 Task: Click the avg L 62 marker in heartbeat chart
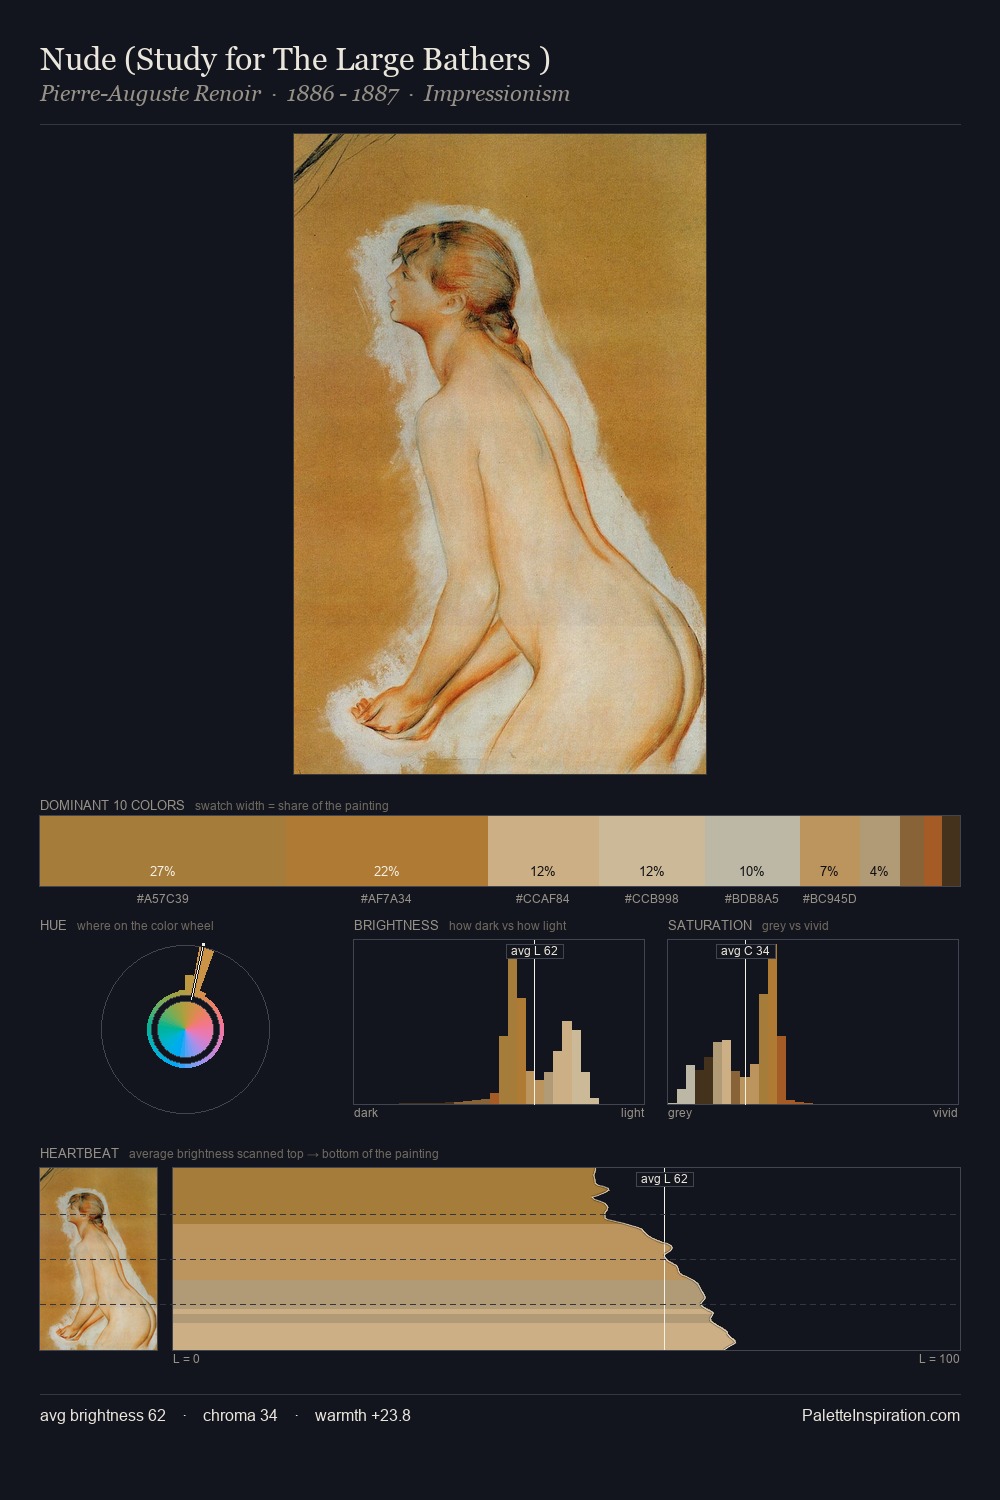pyautogui.click(x=665, y=1179)
